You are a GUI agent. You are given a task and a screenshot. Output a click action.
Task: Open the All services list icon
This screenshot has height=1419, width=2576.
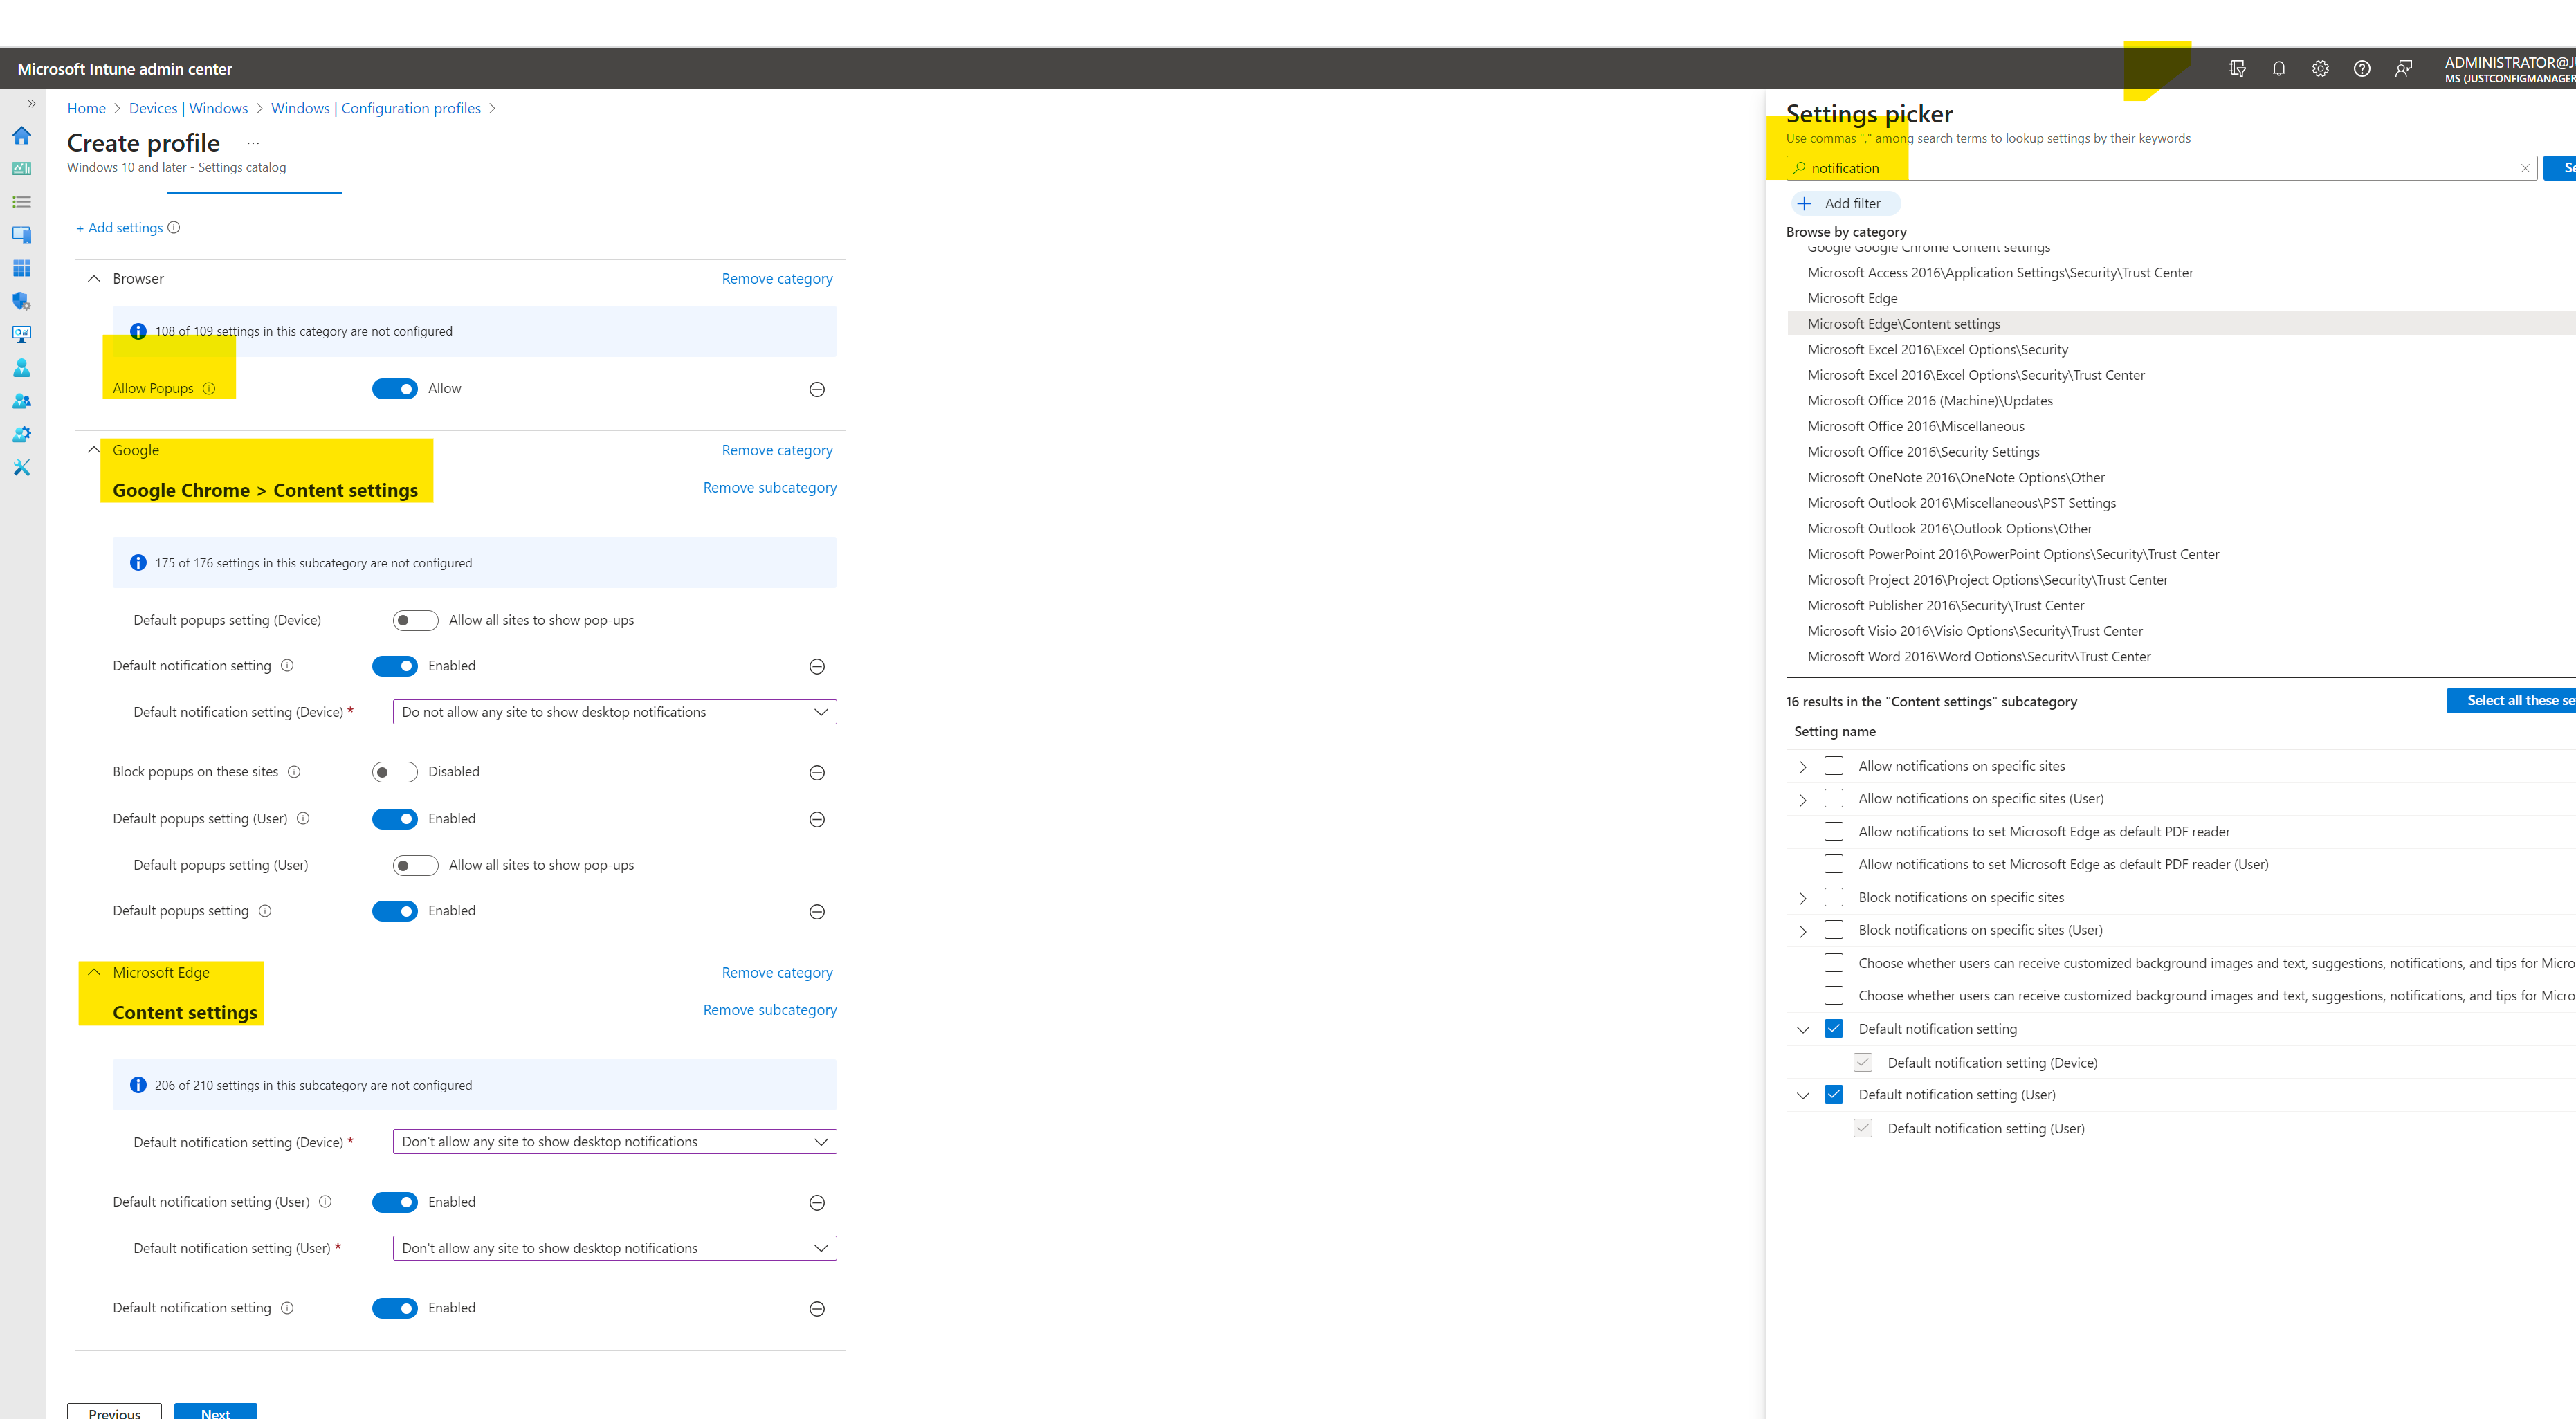click(x=21, y=202)
